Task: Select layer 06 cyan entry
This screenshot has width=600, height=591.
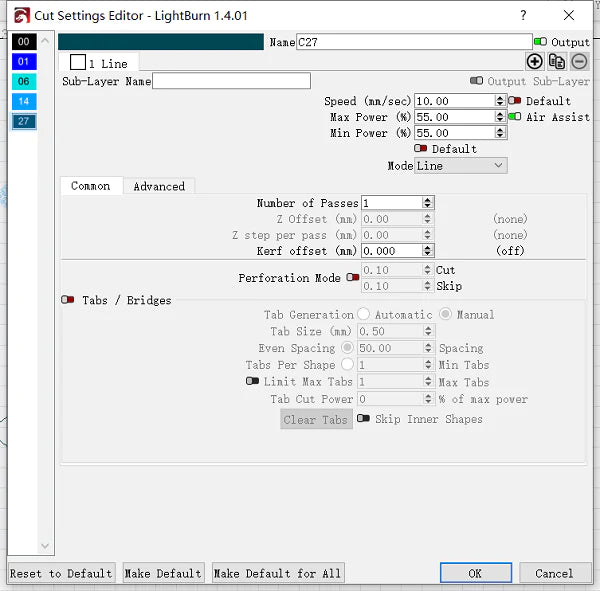Action: (24, 82)
